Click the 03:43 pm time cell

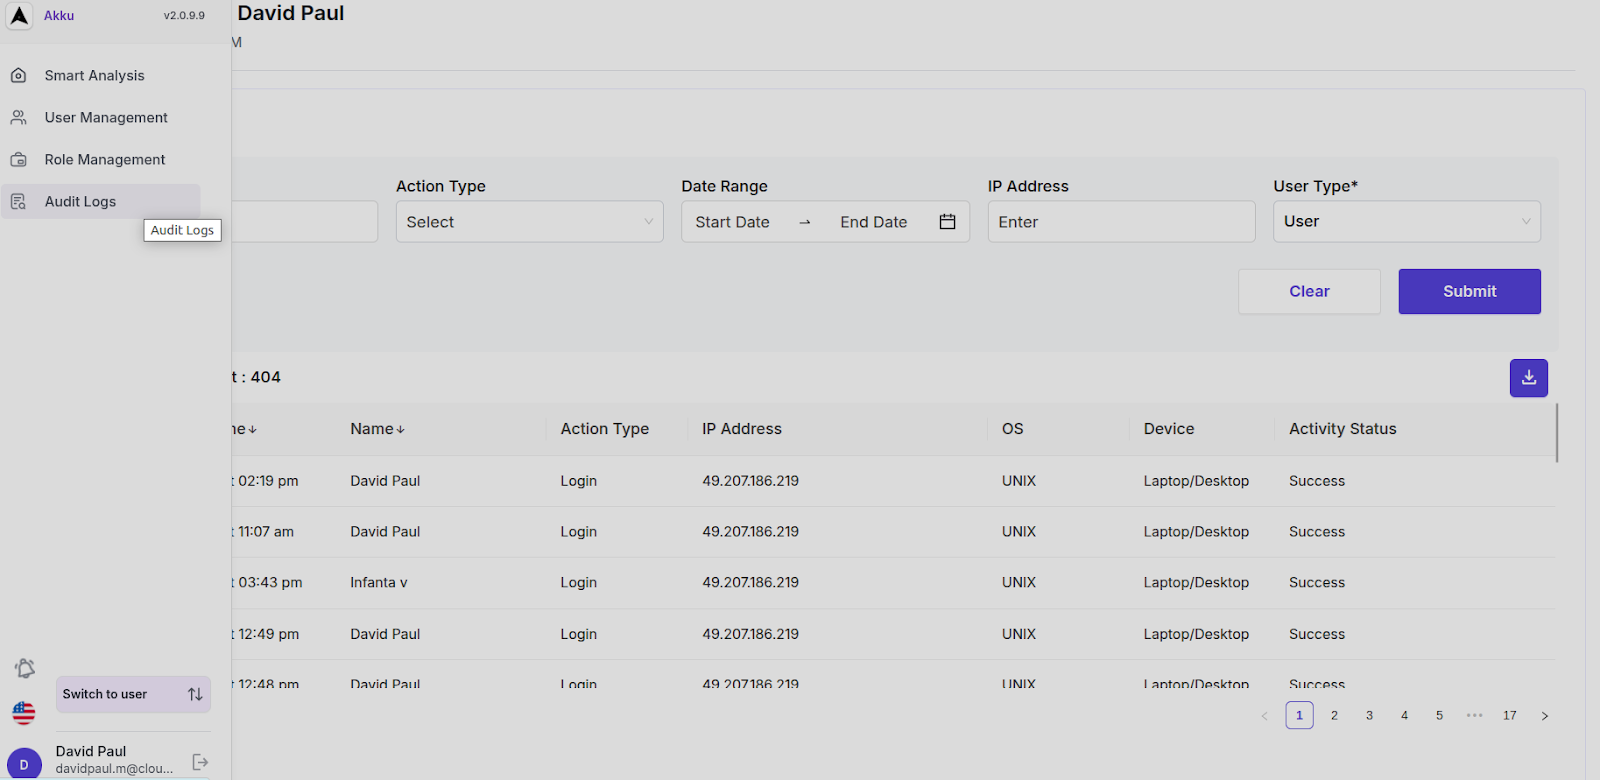(268, 583)
